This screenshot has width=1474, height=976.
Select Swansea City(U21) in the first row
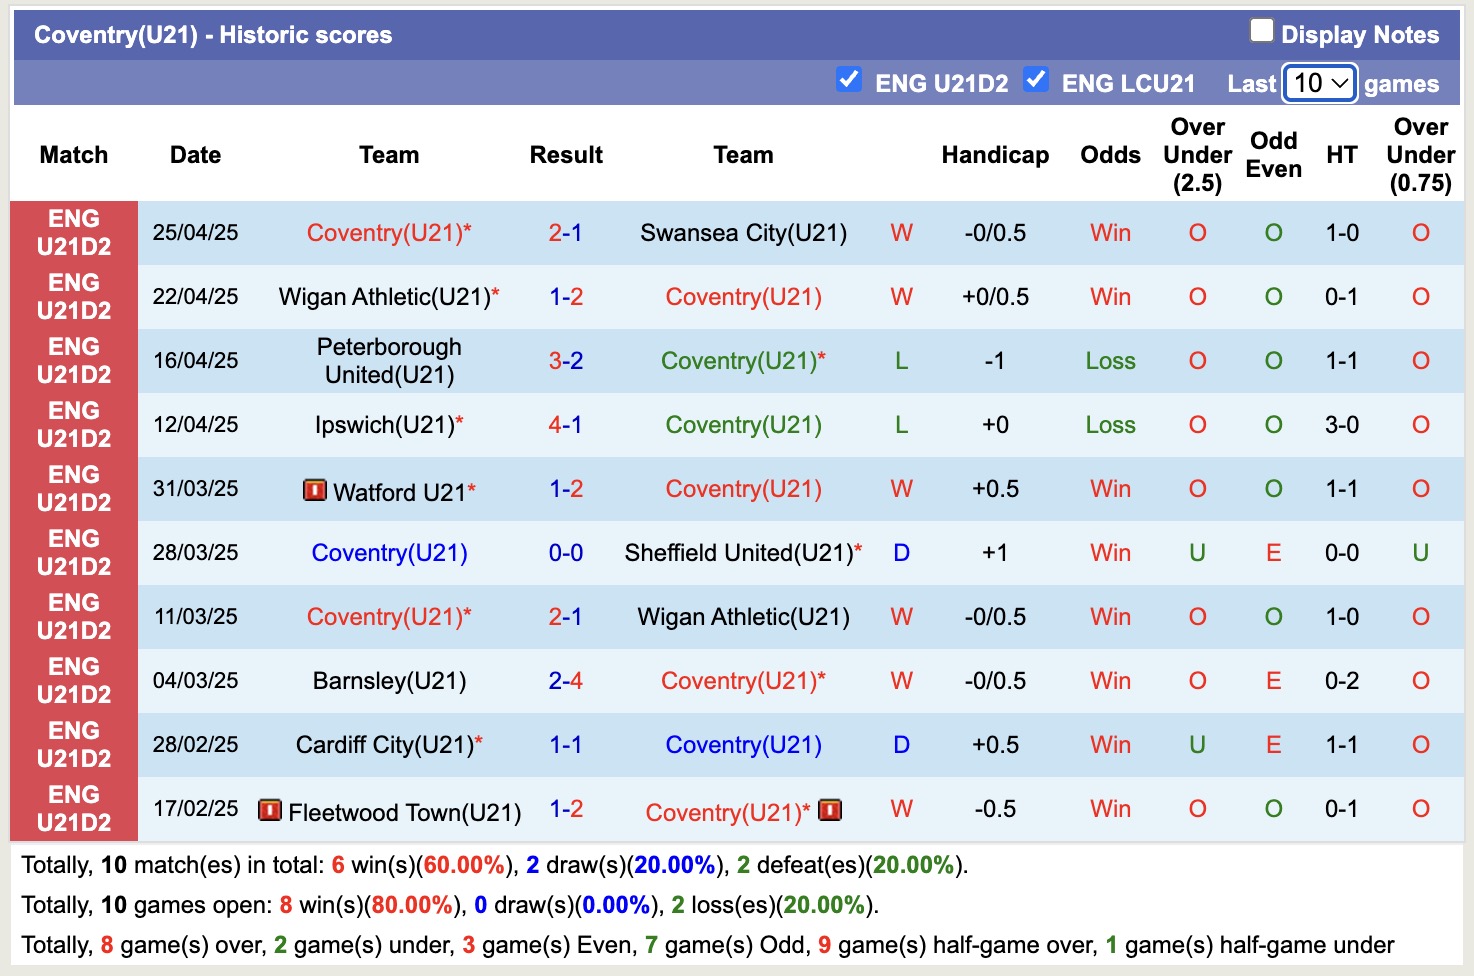(743, 232)
